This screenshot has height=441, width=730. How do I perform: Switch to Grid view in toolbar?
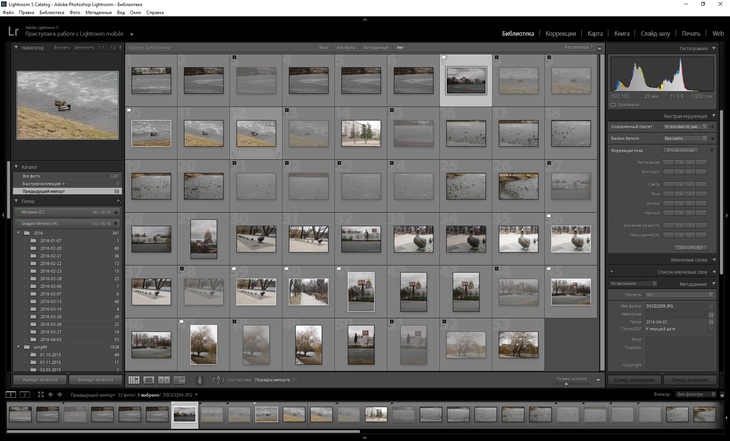tap(134, 380)
